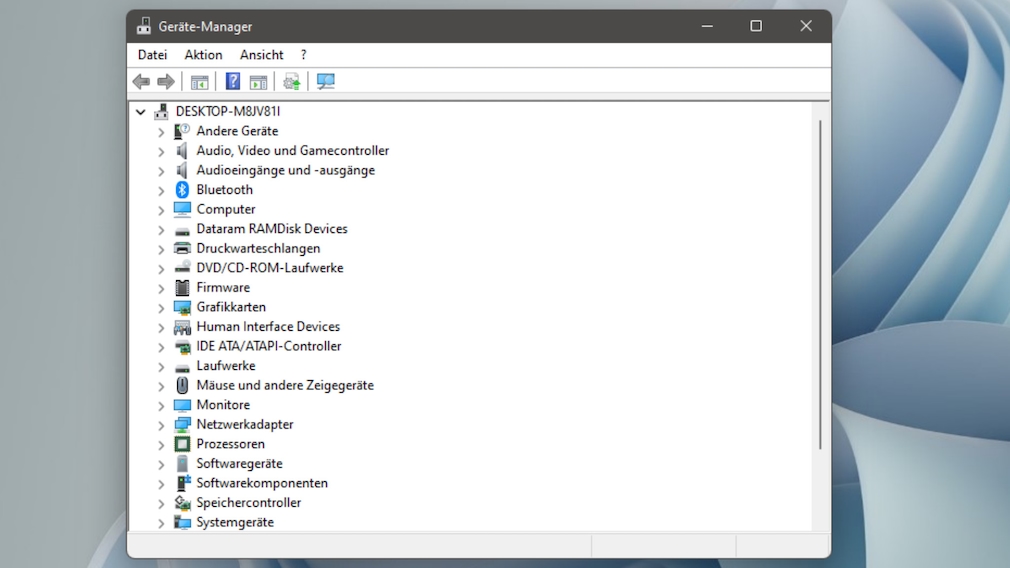Screen dimensions: 1010x568
Task: Click the update driver toolbar icon
Action: point(292,81)
